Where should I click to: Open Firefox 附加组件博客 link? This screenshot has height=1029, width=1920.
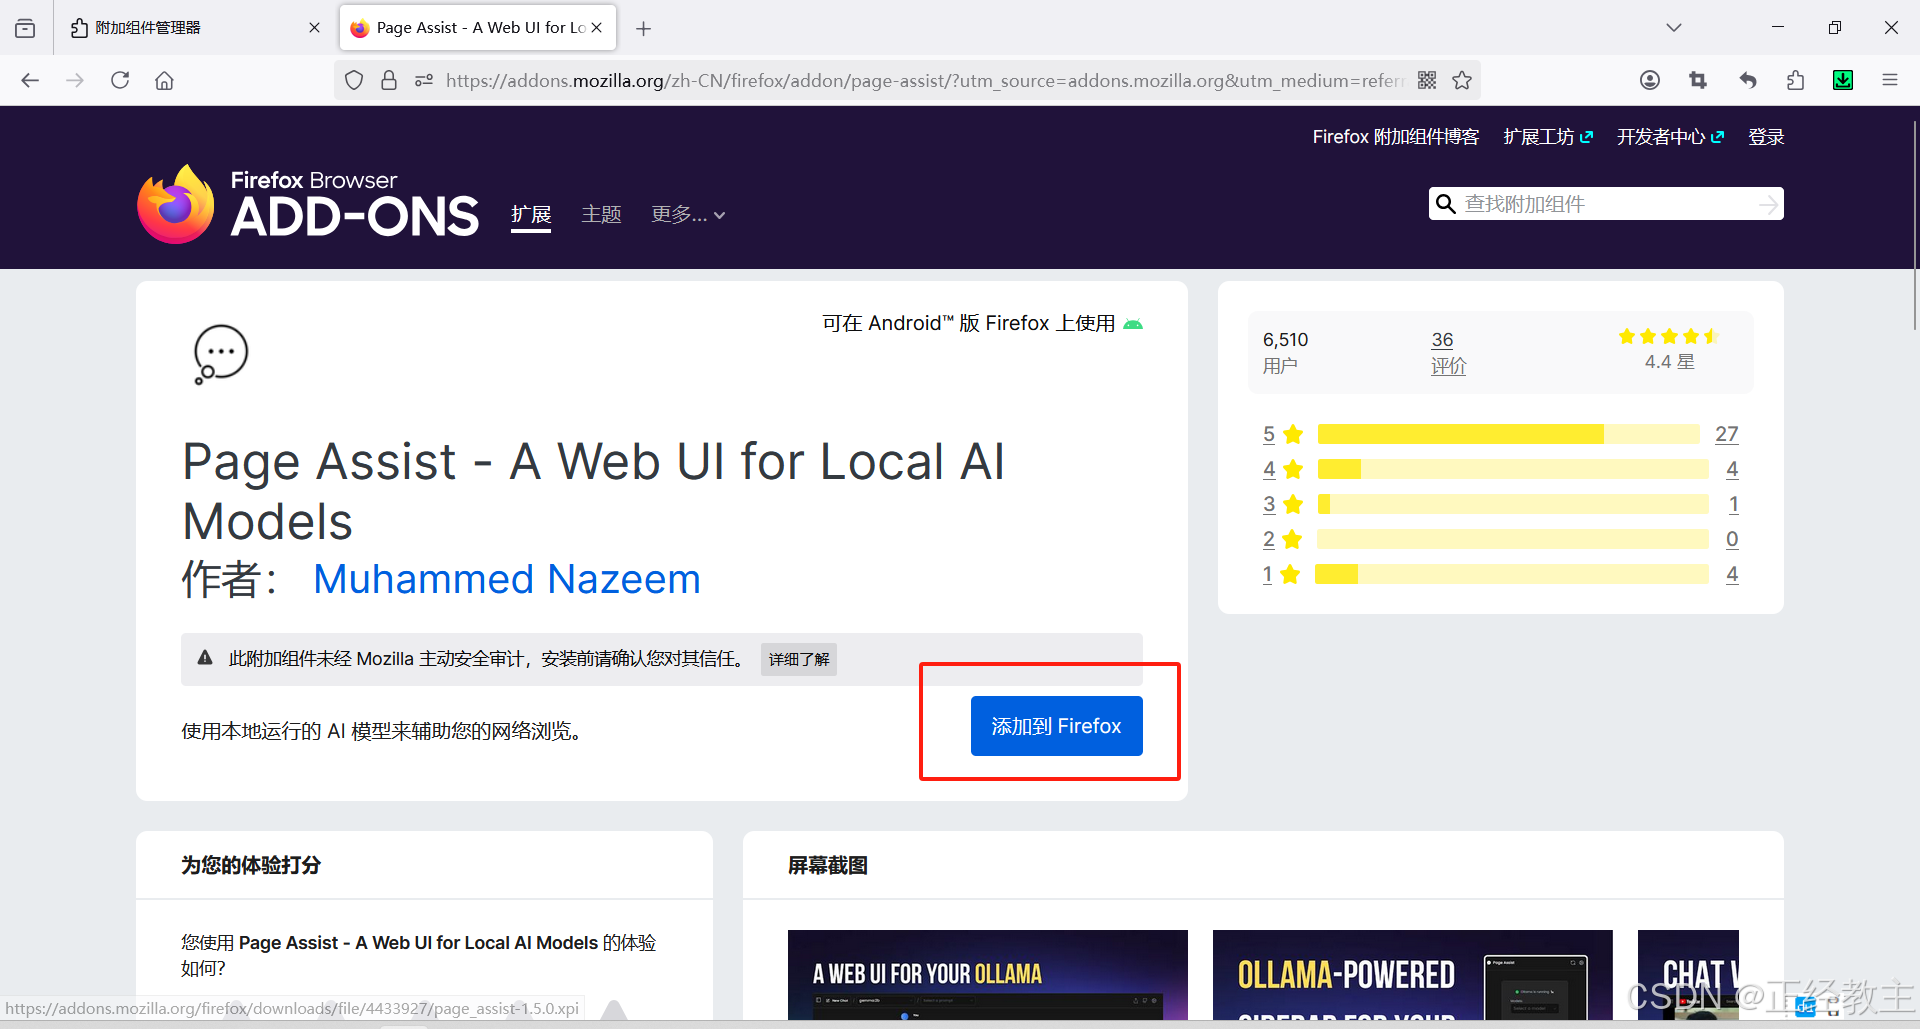[1395, 137]
